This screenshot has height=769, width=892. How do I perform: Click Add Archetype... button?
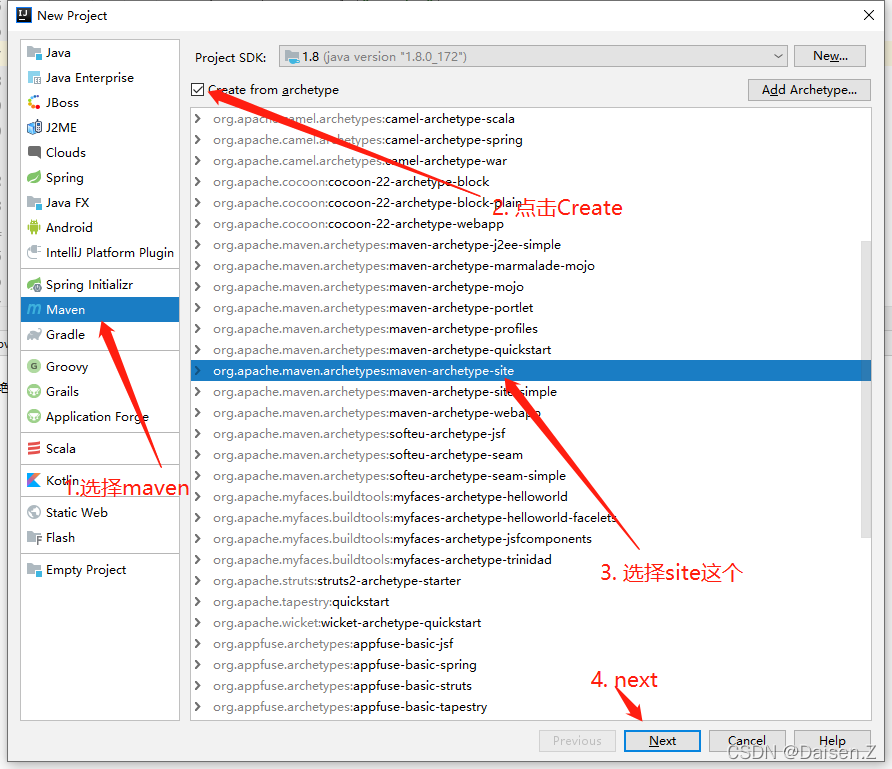click(x=809, y=90)
